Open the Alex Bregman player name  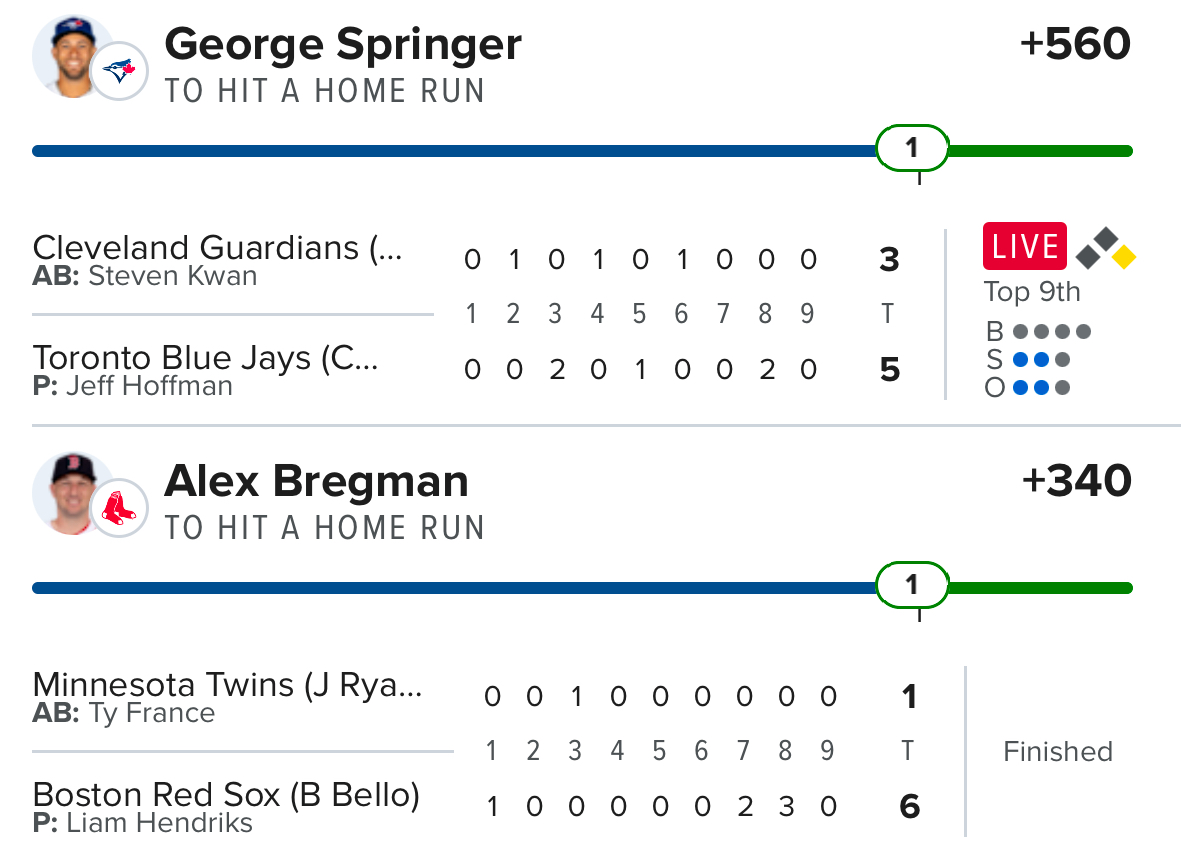(x=316, y=481)
